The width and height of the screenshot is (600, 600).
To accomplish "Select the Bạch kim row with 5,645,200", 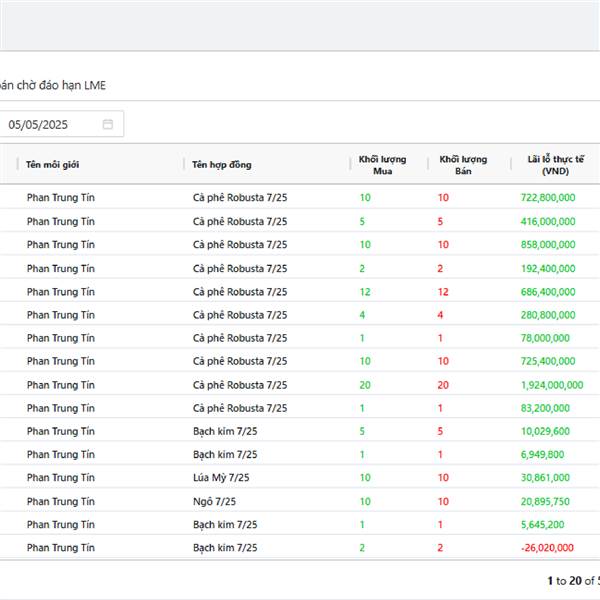I will click(300, 524).
